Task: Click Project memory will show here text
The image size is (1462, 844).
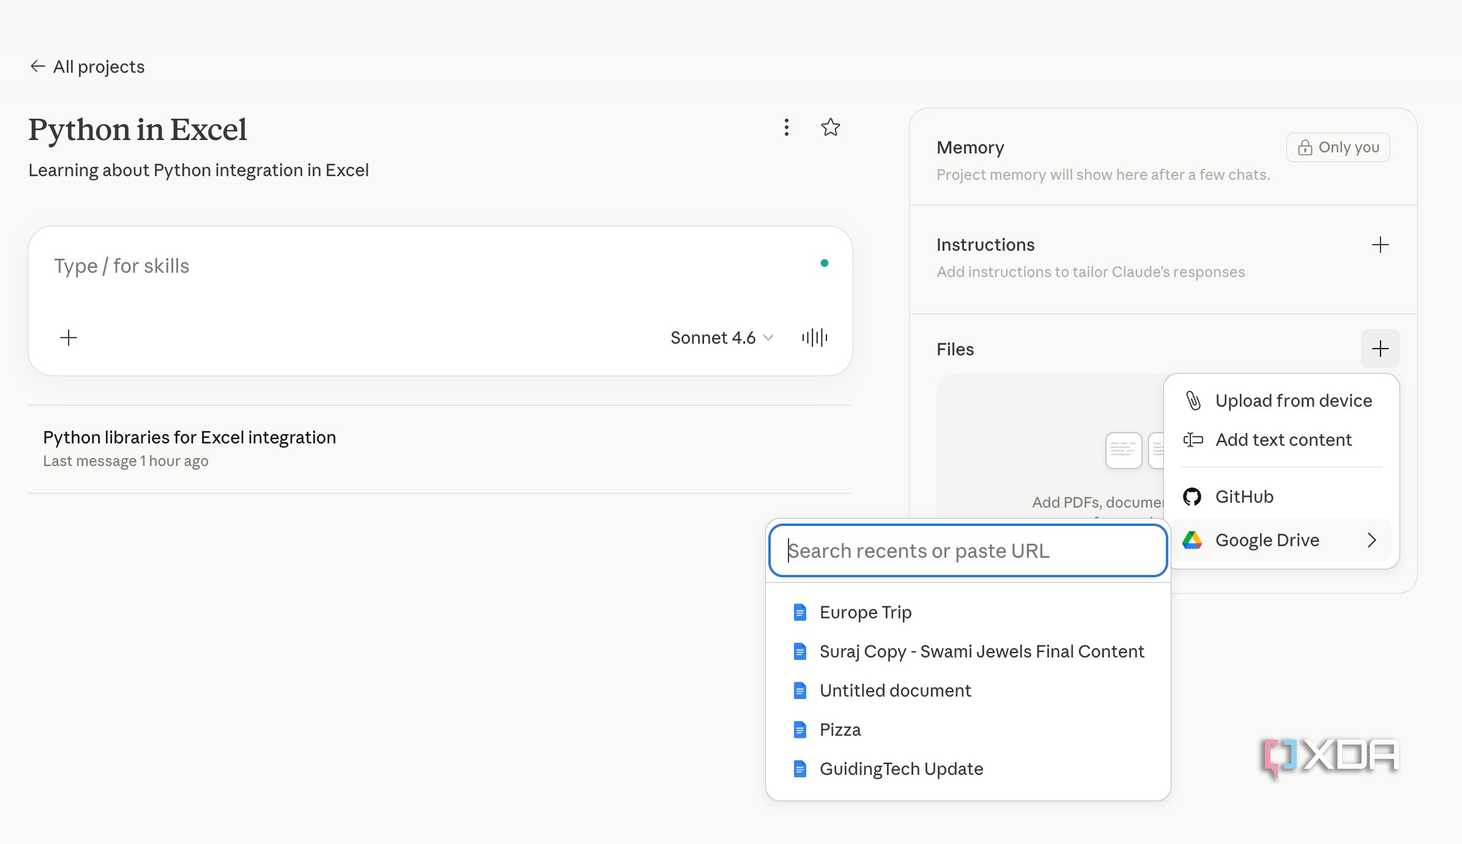Action: [1103, 175]
